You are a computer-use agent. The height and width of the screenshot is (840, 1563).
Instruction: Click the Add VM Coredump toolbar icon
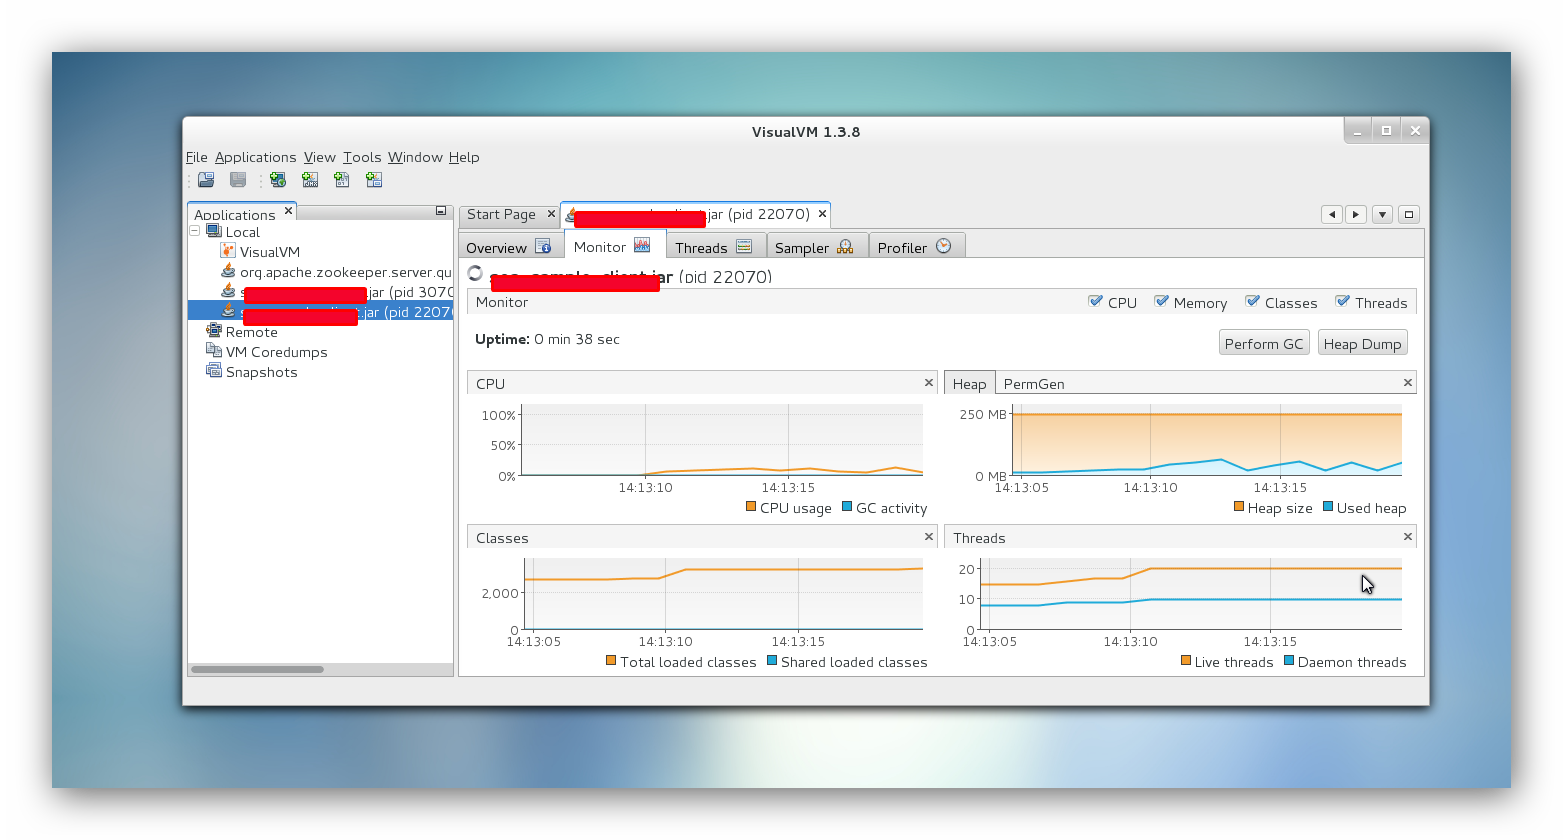pyautogui.click(x=342, y=180)
